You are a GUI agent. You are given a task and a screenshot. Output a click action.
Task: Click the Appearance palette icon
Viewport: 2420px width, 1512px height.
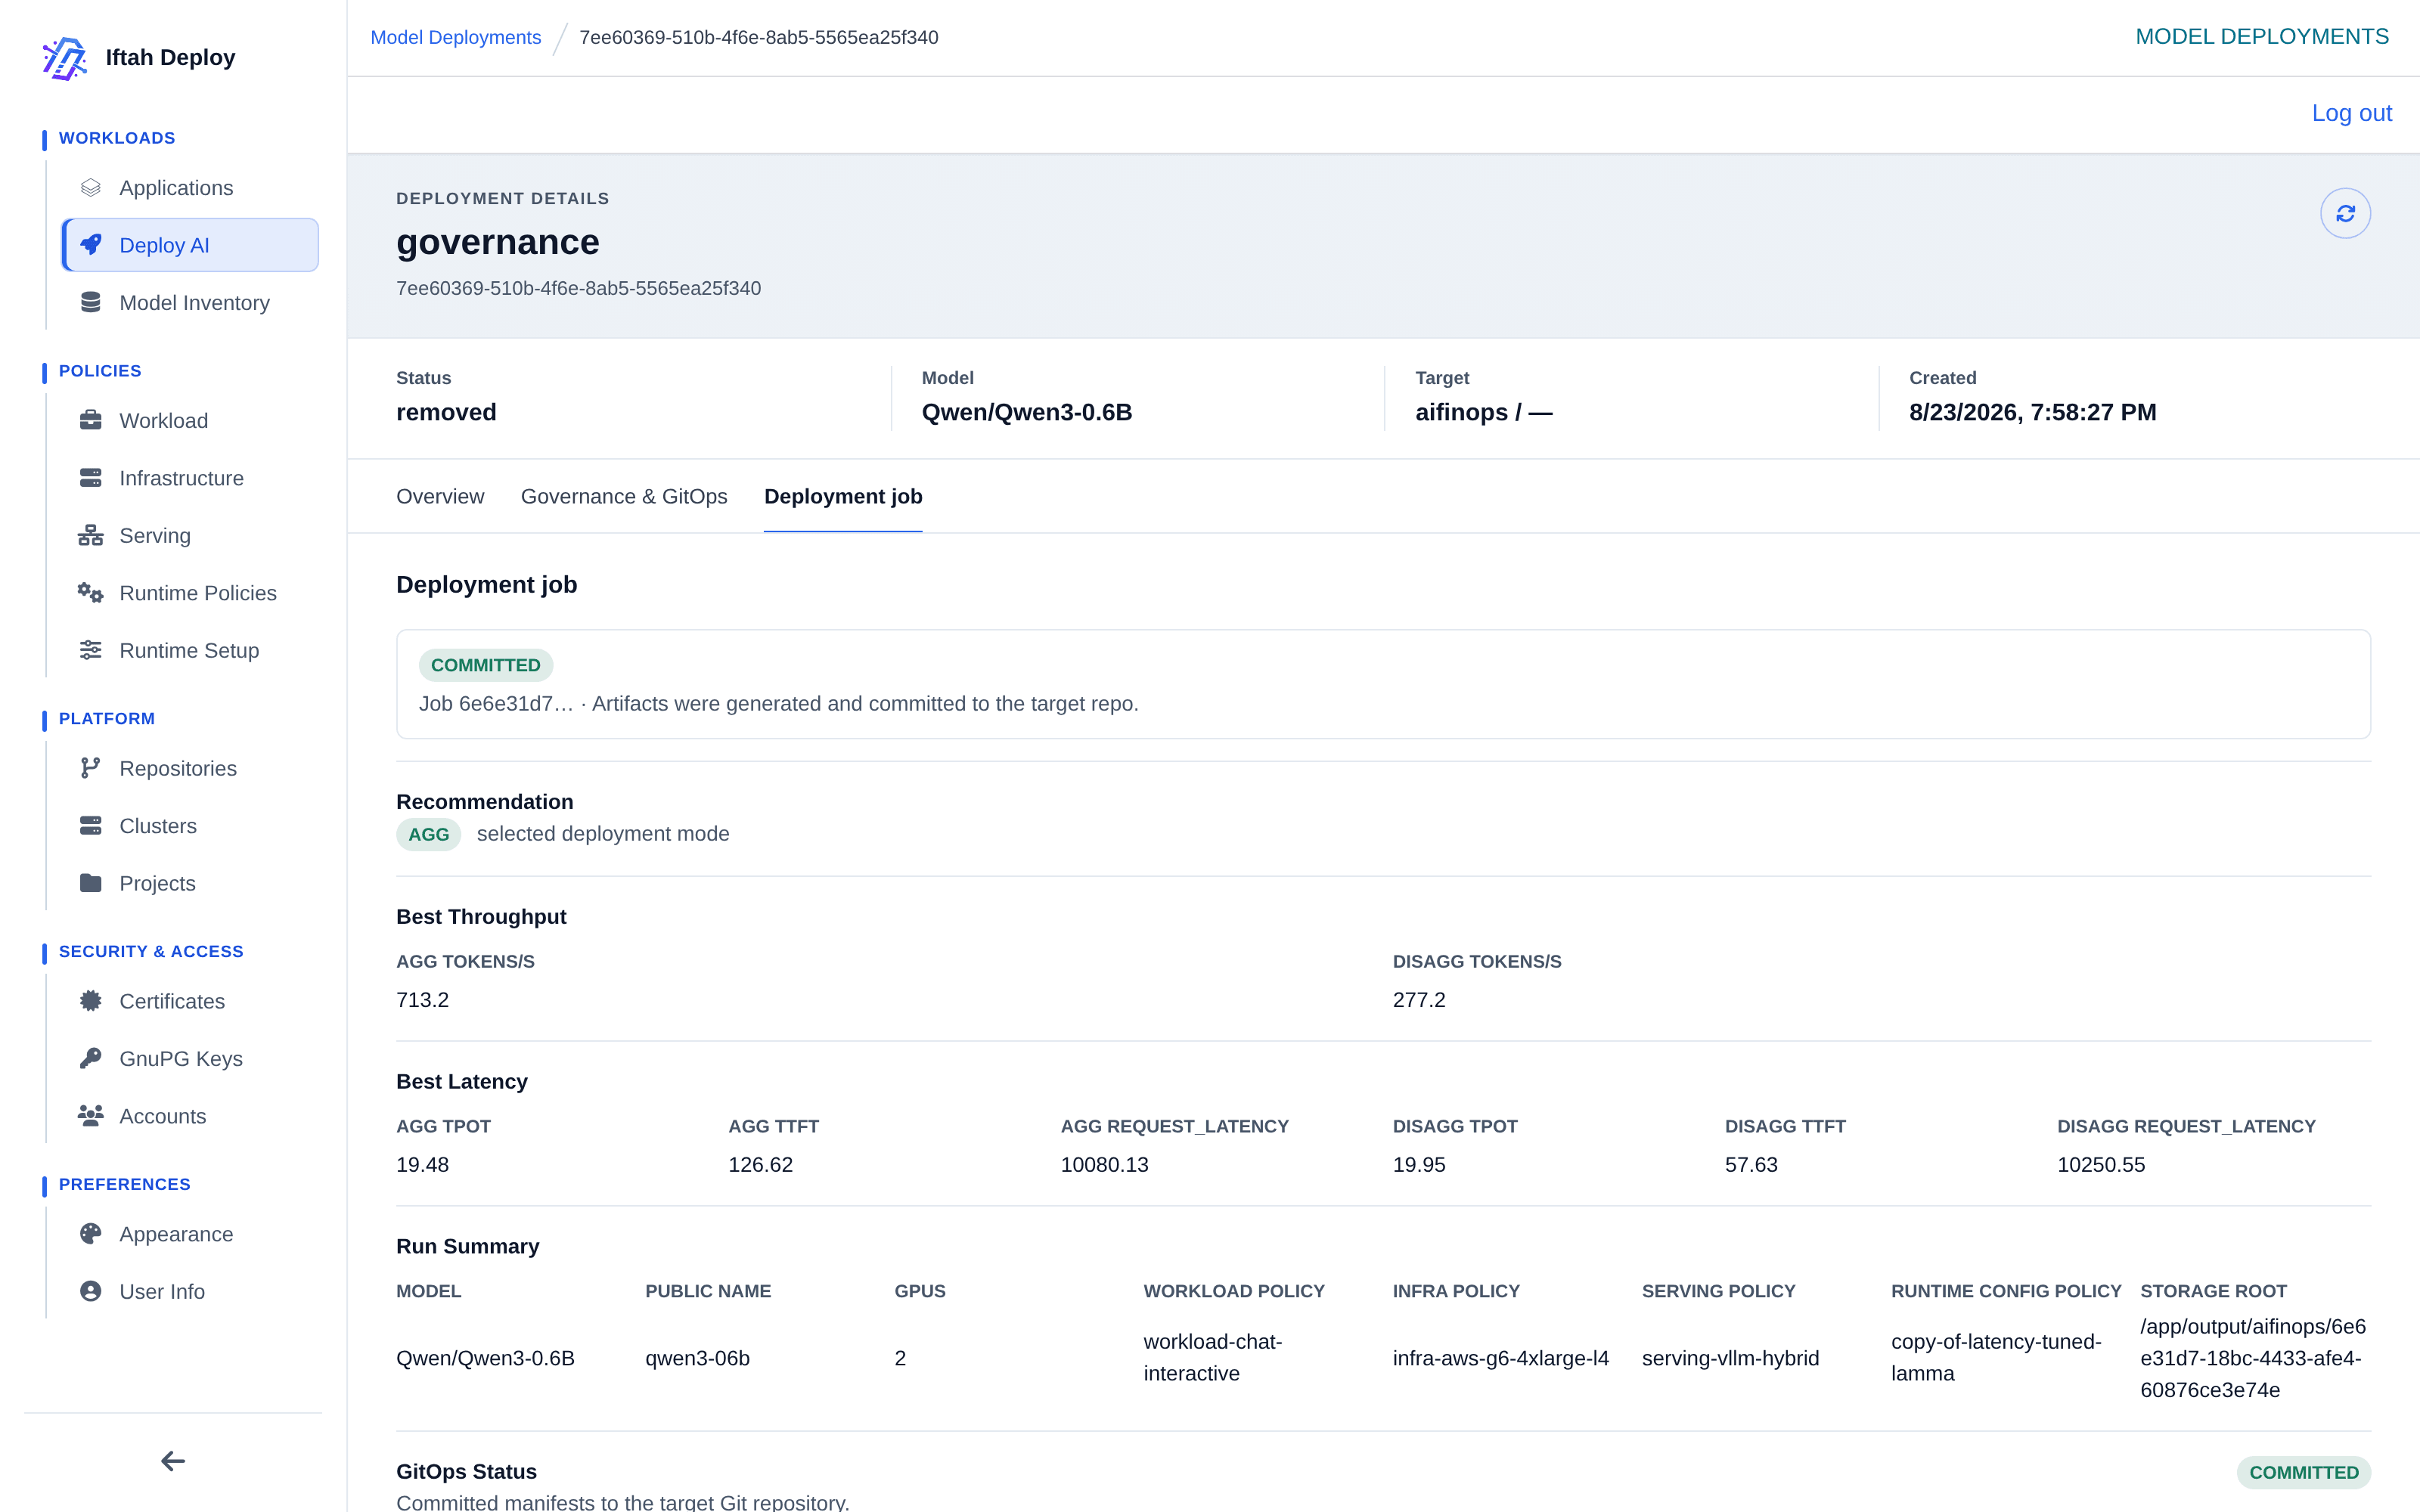click(x=91, y=1234)
